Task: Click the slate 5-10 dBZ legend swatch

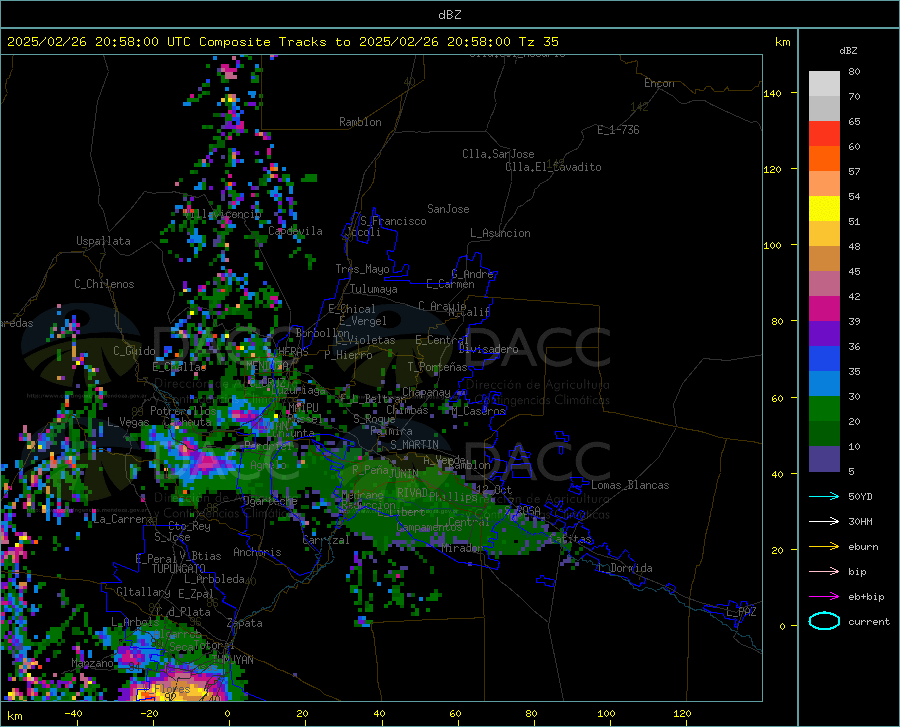Action: pos(824,459)
